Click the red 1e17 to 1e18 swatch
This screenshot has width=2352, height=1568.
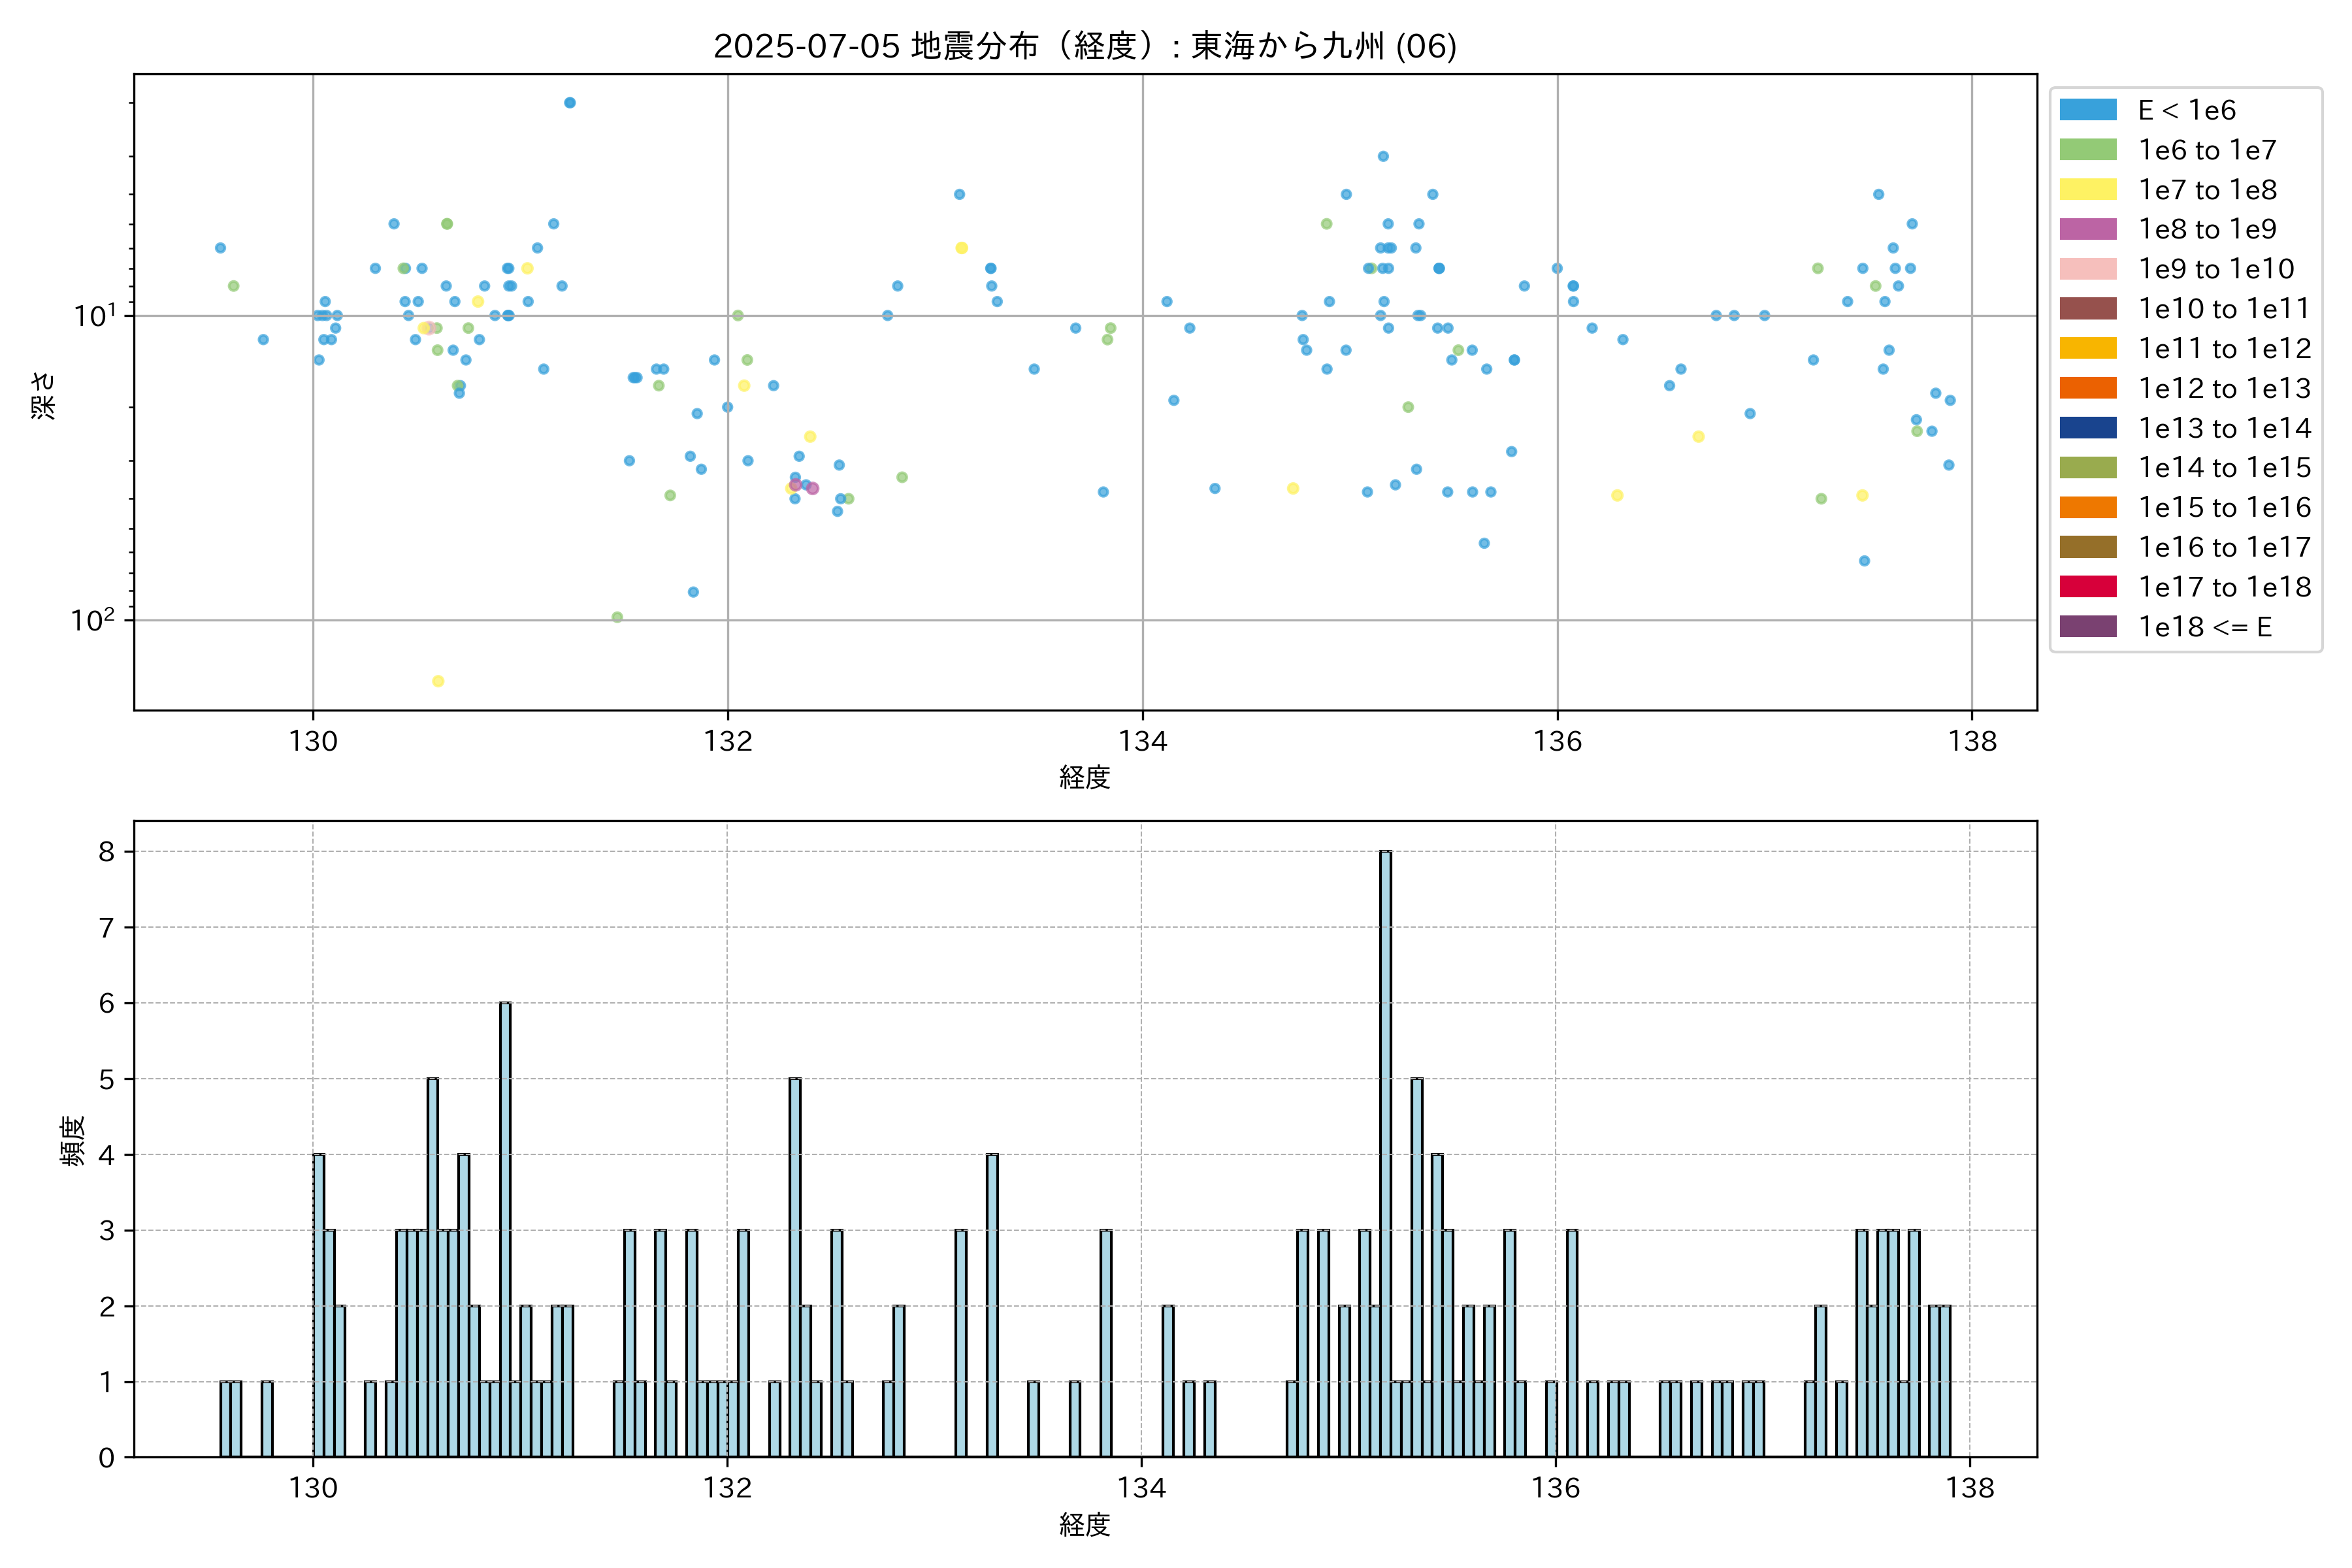[x=2087, y=587]
